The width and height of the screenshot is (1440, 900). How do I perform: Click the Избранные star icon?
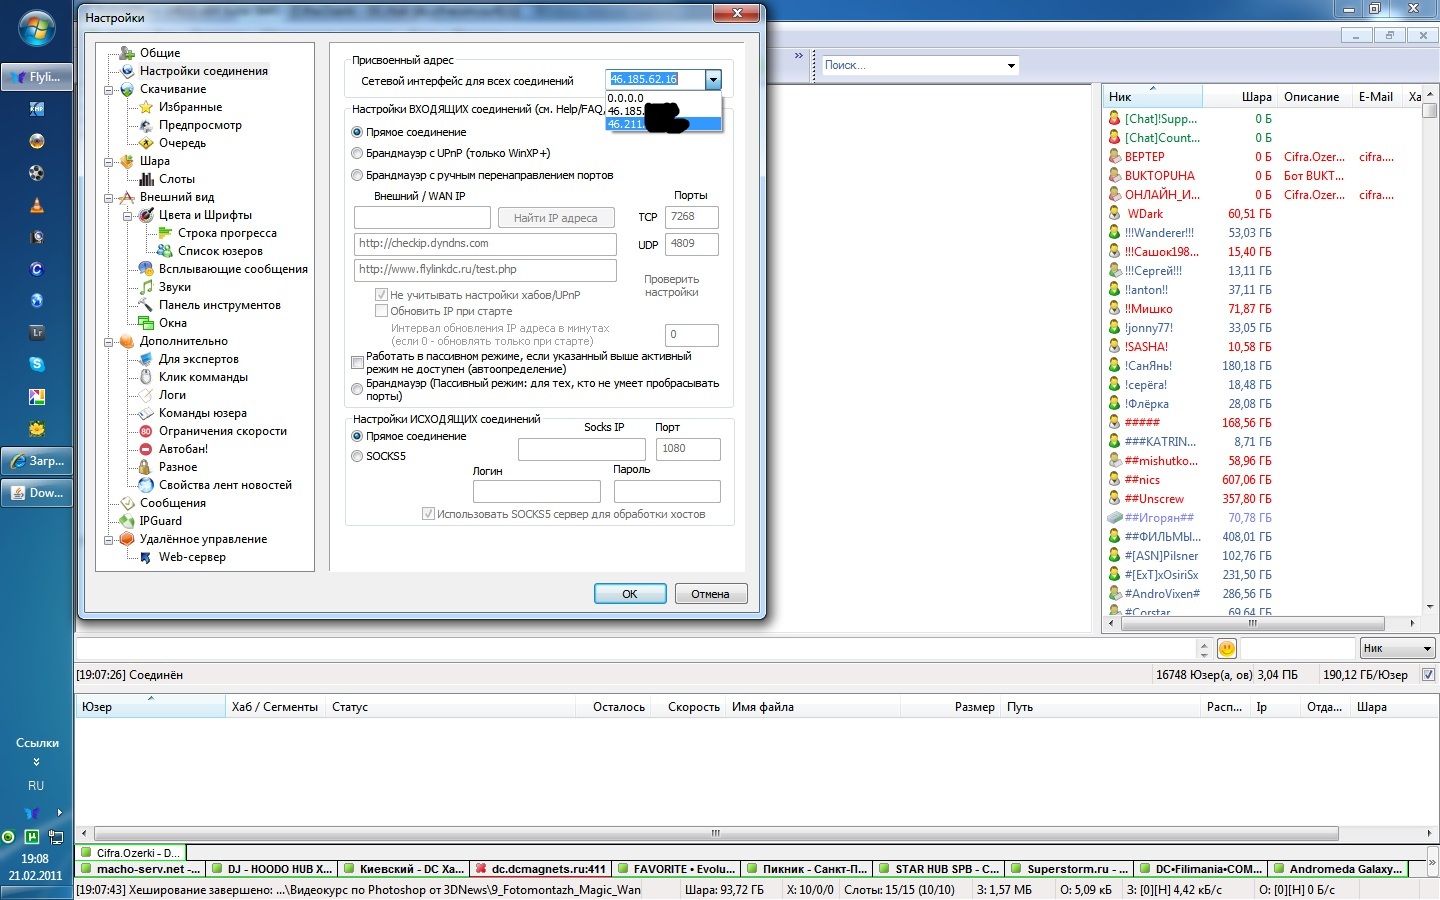(146, 107)
